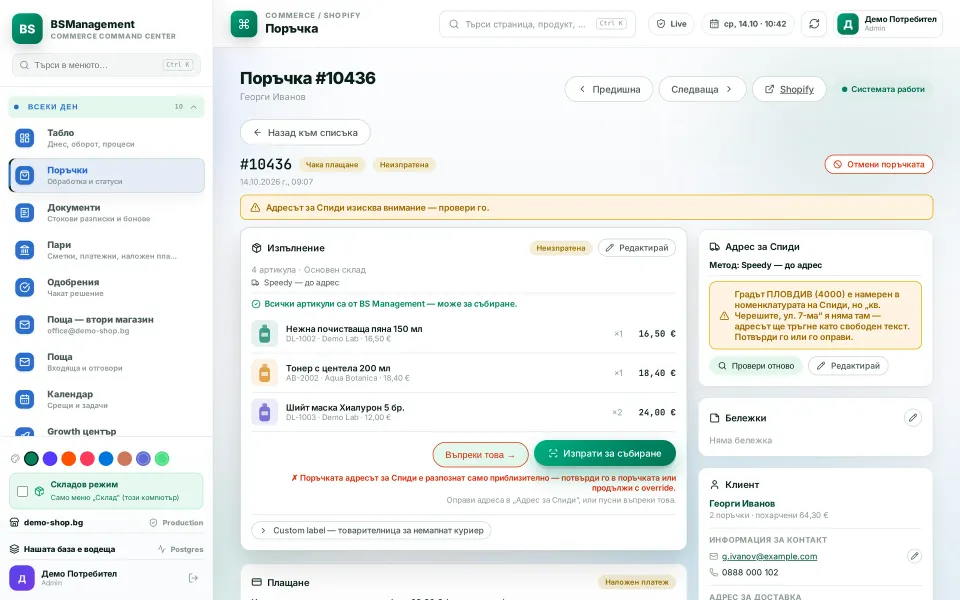960x600 pixels.
Task: Click the database icon by Нашата база
Action: pos(15,549)
